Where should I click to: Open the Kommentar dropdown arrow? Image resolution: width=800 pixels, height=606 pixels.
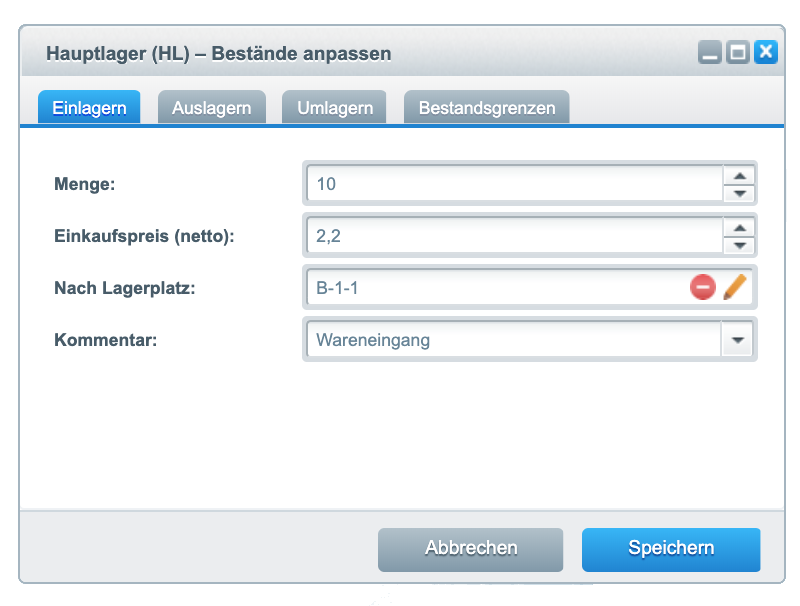[737, 340]
